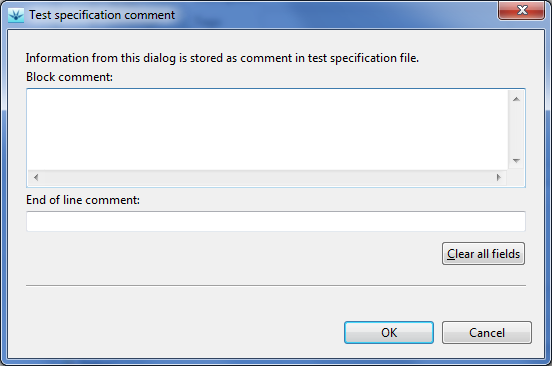Focus the End of line comment field
The width and height of the screenshot is (552, 366).
276,221
